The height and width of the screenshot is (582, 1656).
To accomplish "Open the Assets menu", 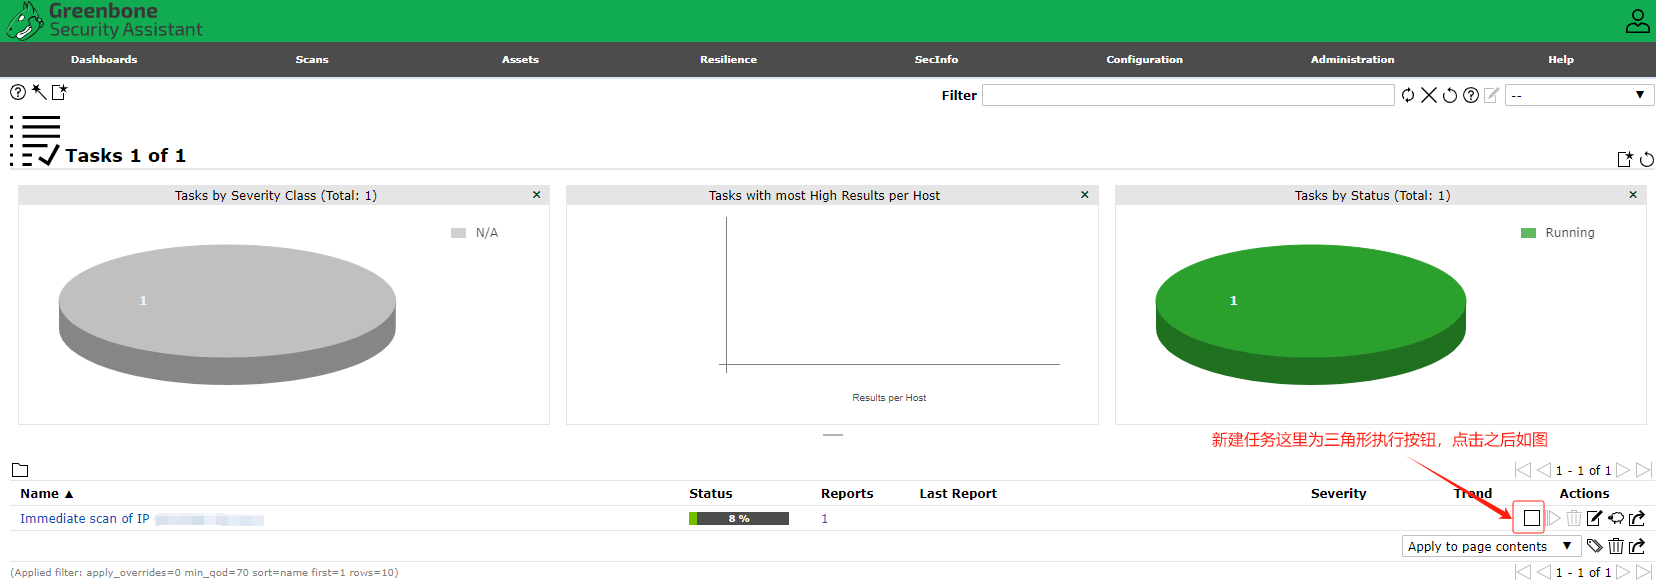I will (520, 60).
